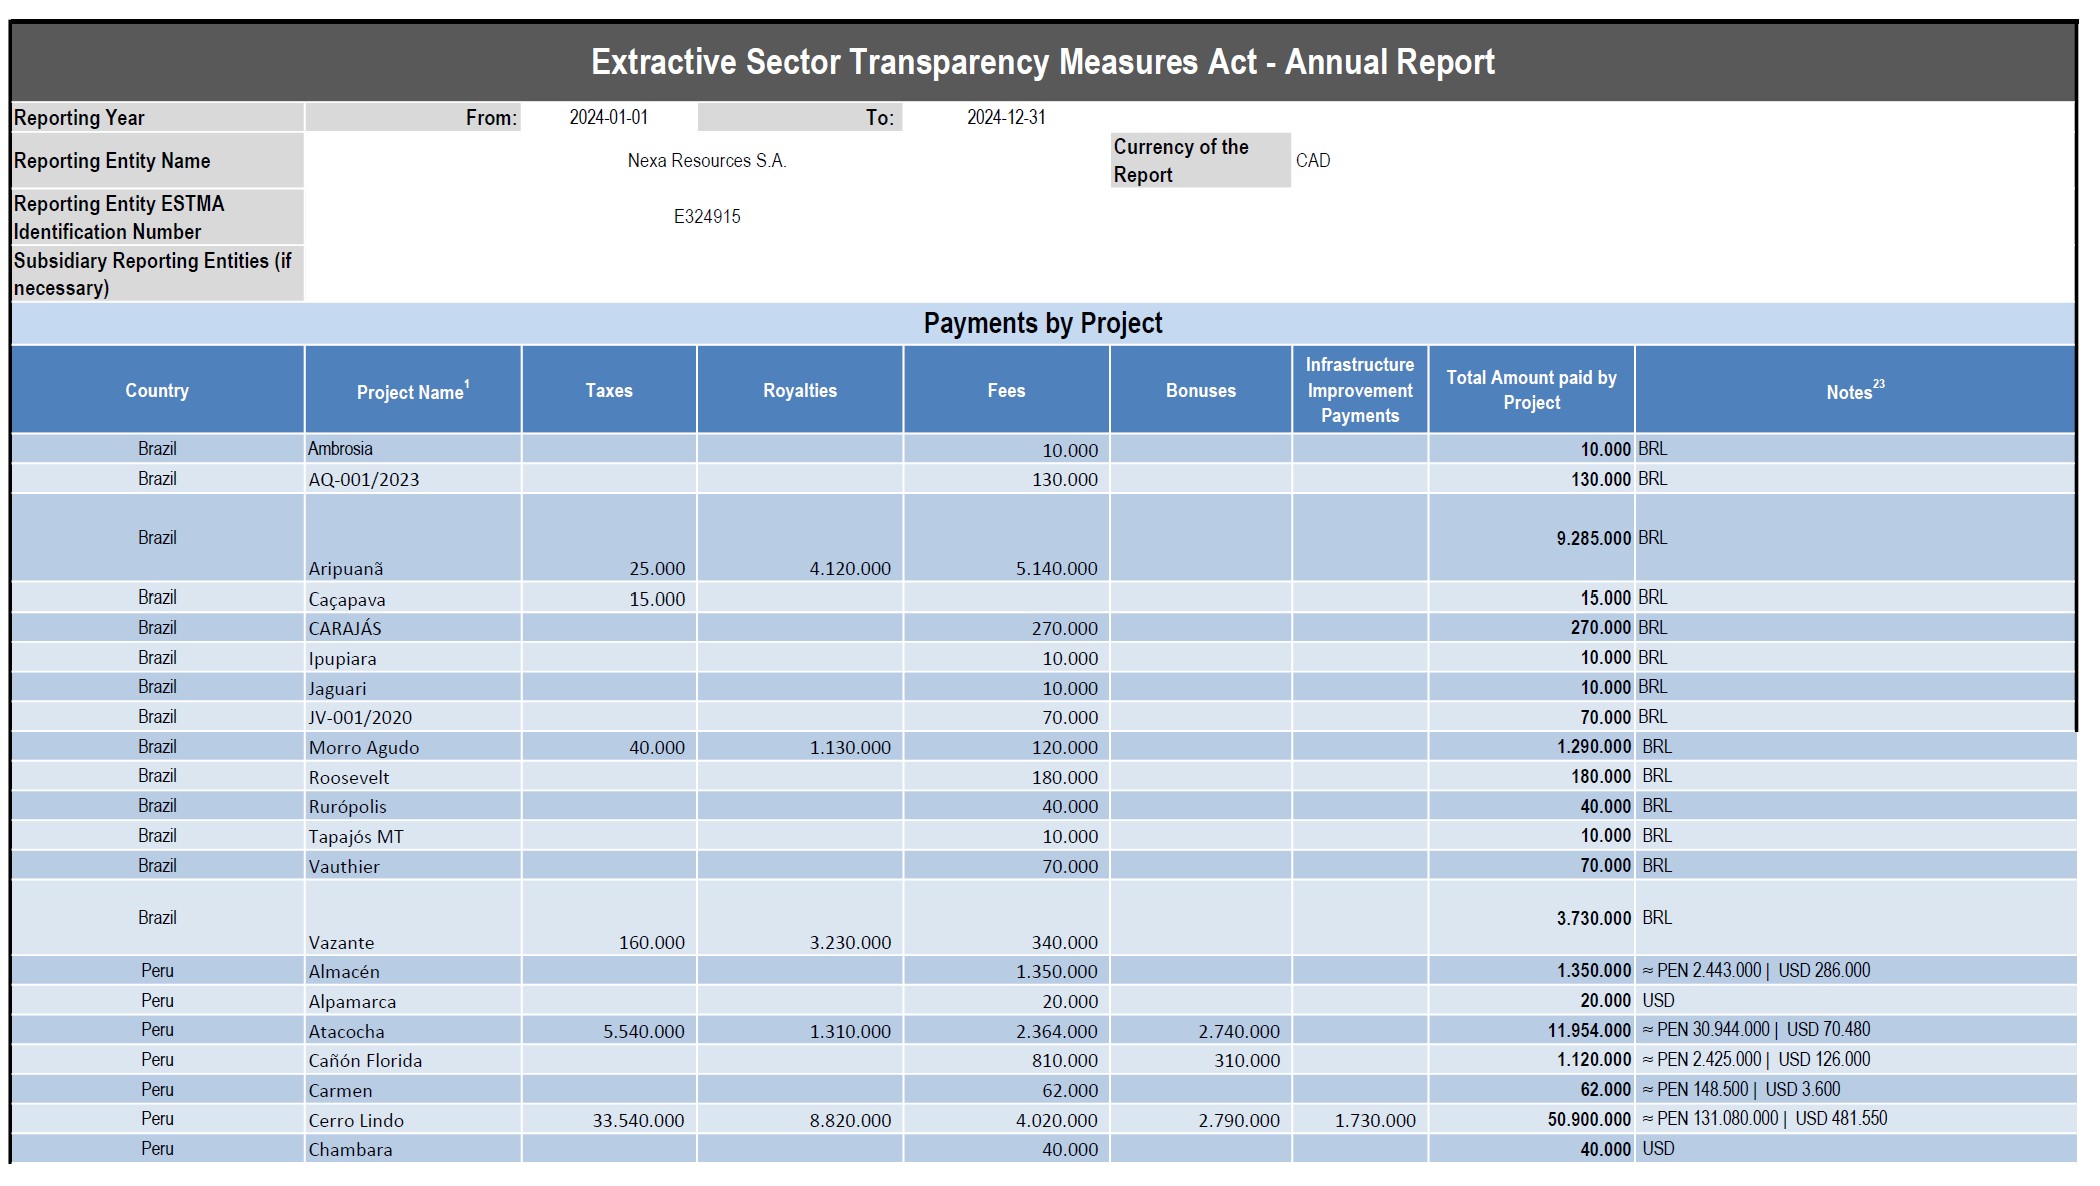The image size is (2100, 1186).
Task: Click the Bonuses column header
Action: pyautogui.click(x=1200, y=390)
